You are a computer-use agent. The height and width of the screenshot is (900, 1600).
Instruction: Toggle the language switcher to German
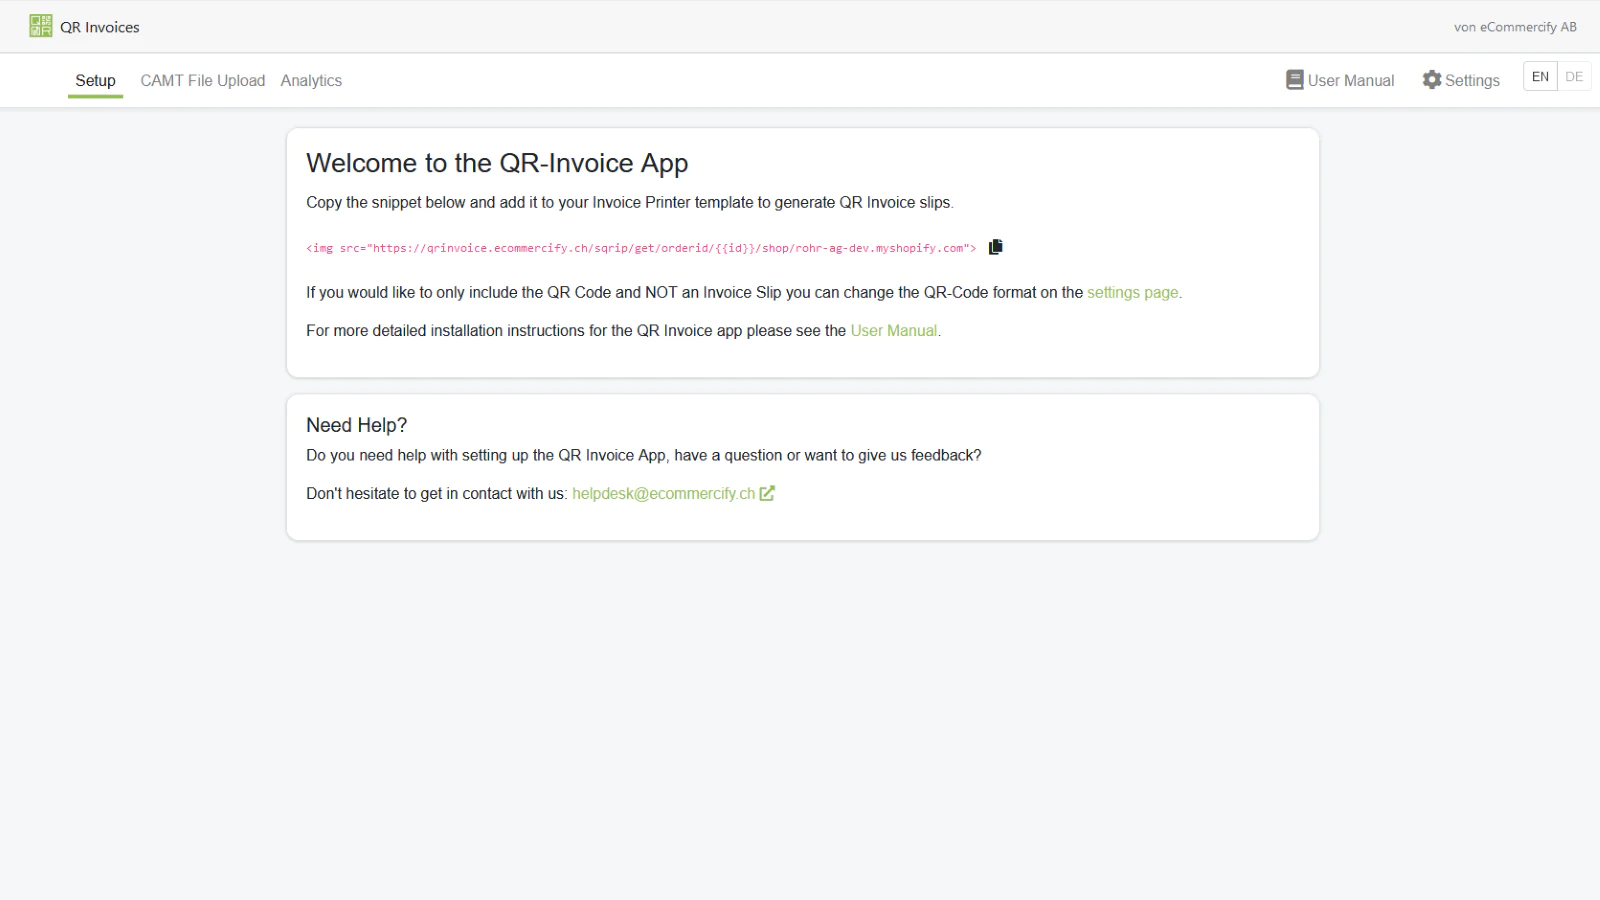click(x=1574, y=75)
